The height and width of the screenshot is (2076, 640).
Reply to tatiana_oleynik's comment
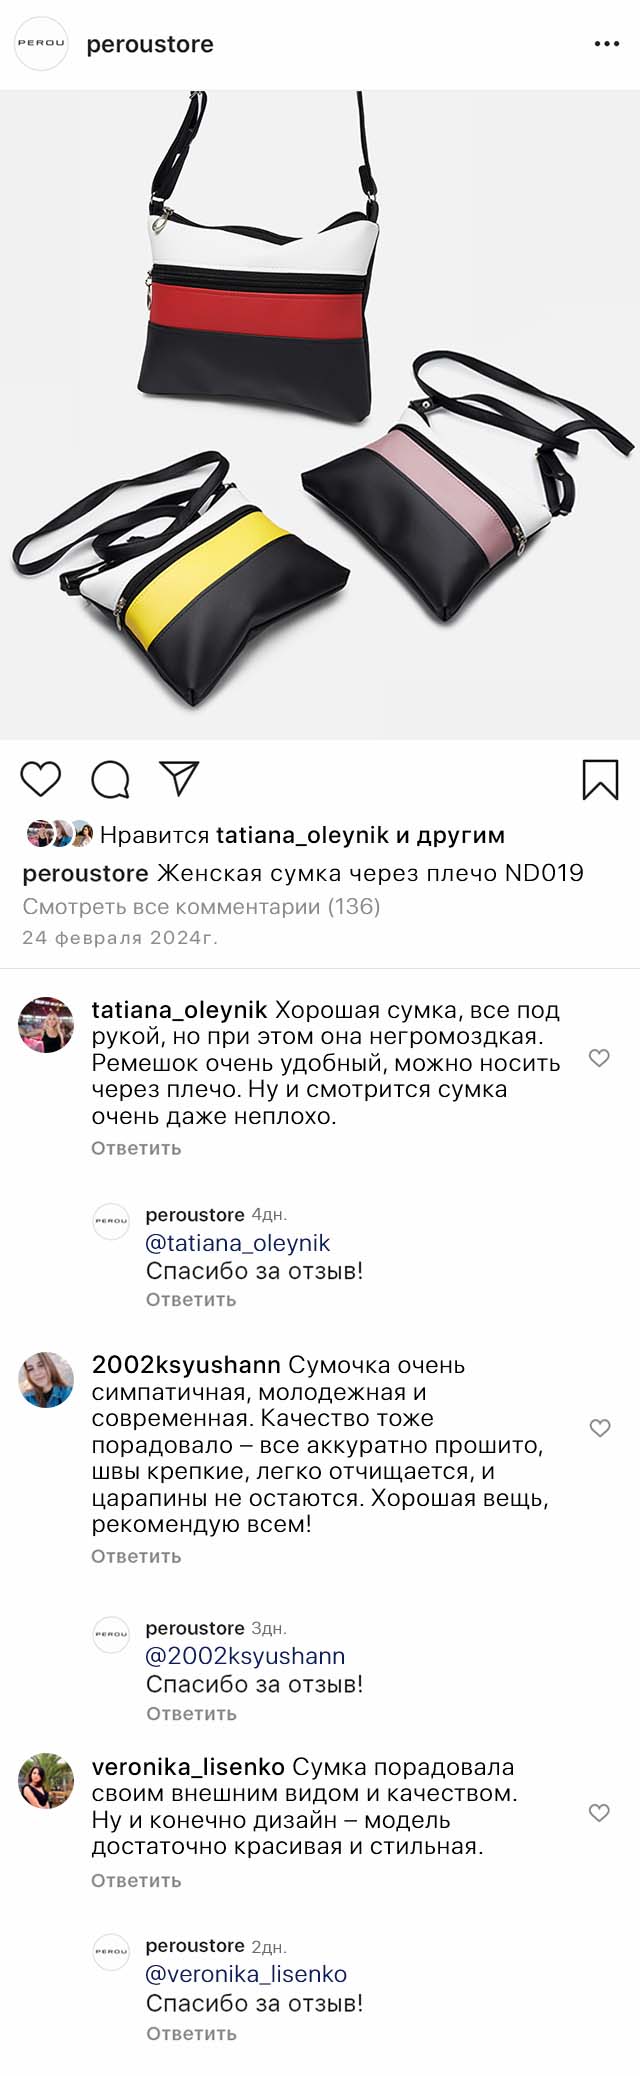[x=136, y=1148]
